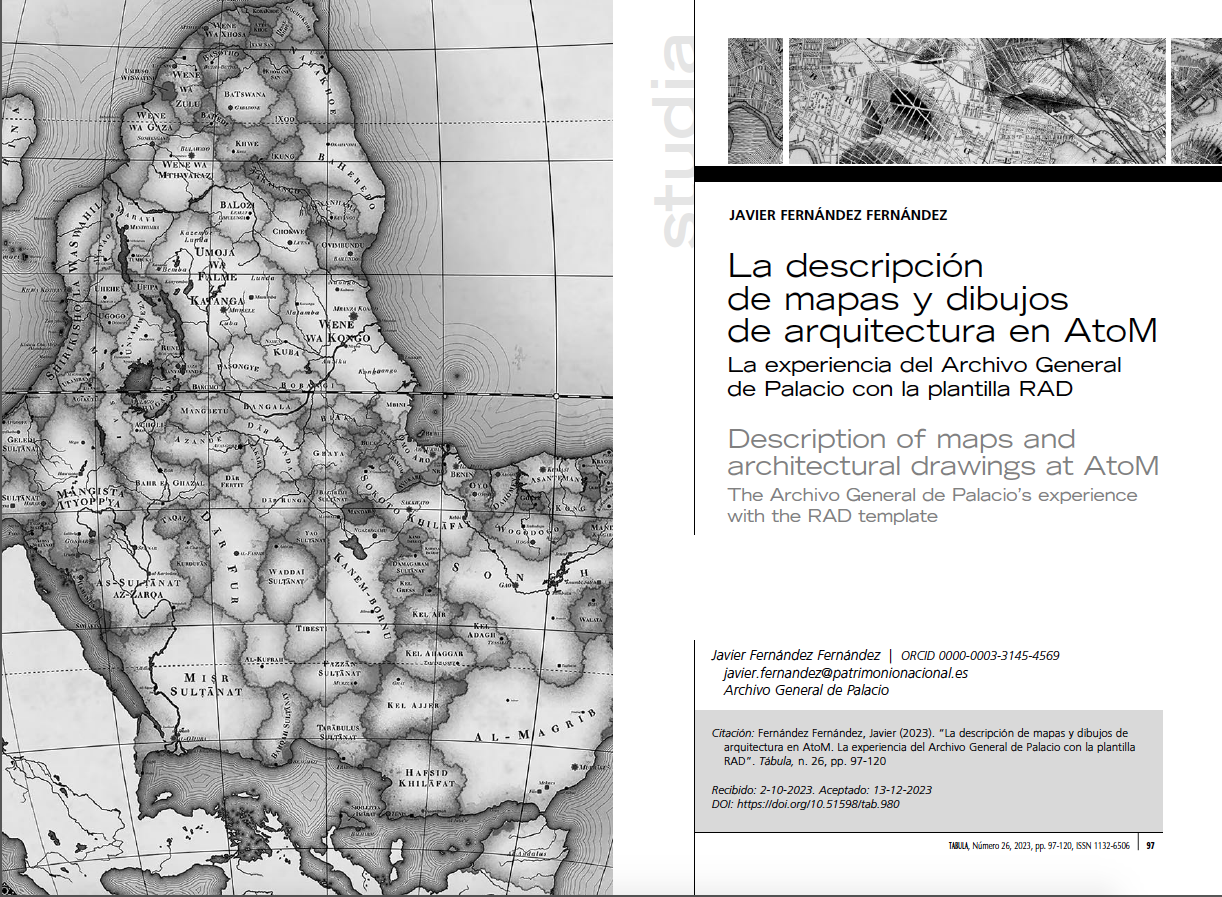The image size is (1222, 897).
Task: Click the page number 97
Action: 1151,846
